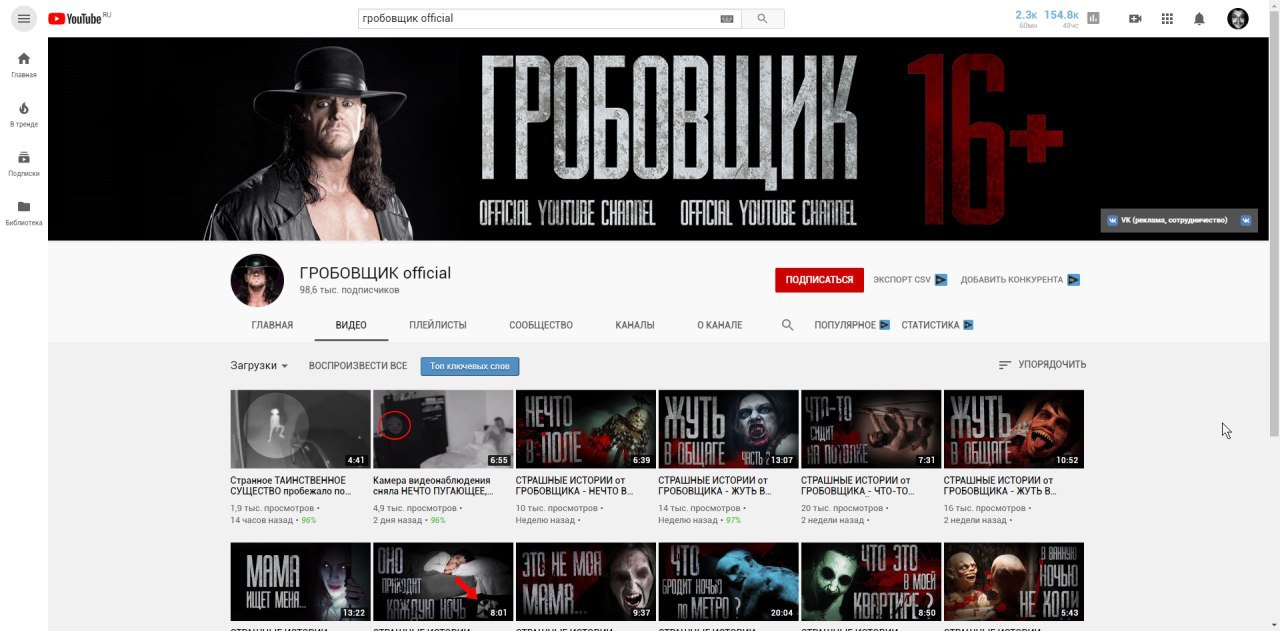Open the YouTube apps grid icon
1280x631 pixels.
click(1167, 18)
